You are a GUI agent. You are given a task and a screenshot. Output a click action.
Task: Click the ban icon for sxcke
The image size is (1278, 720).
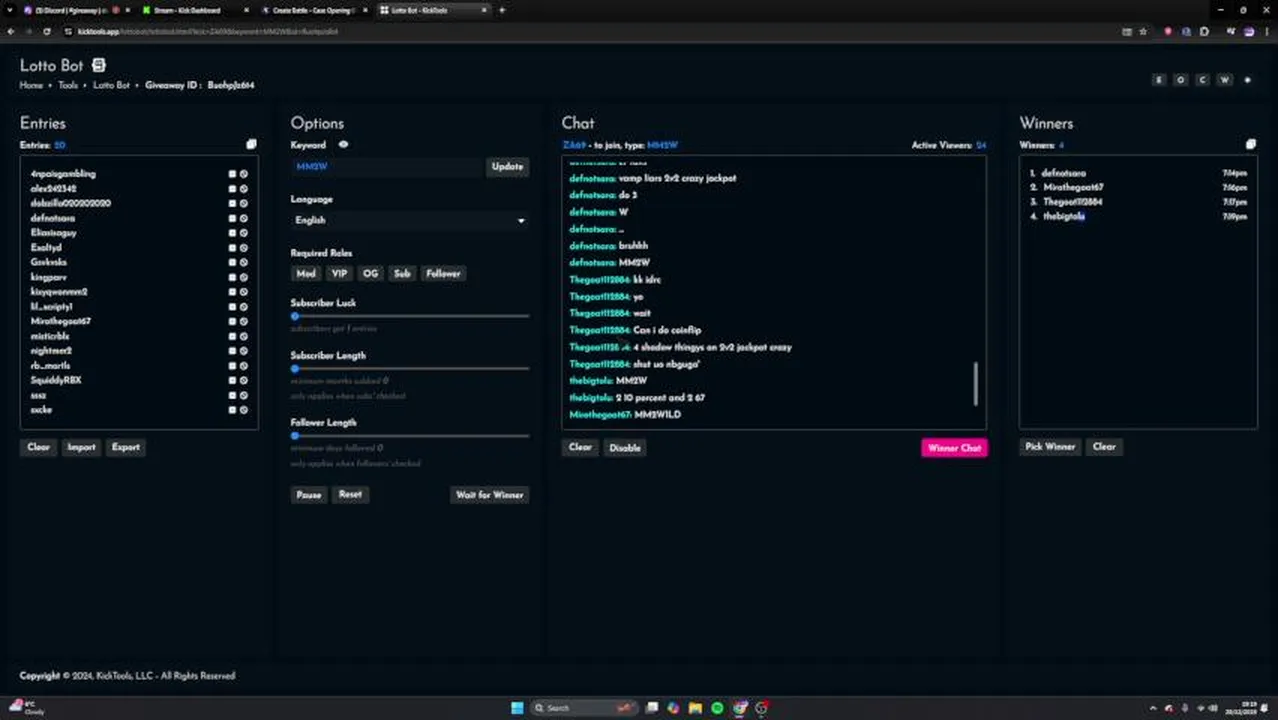tap(243, 410)
